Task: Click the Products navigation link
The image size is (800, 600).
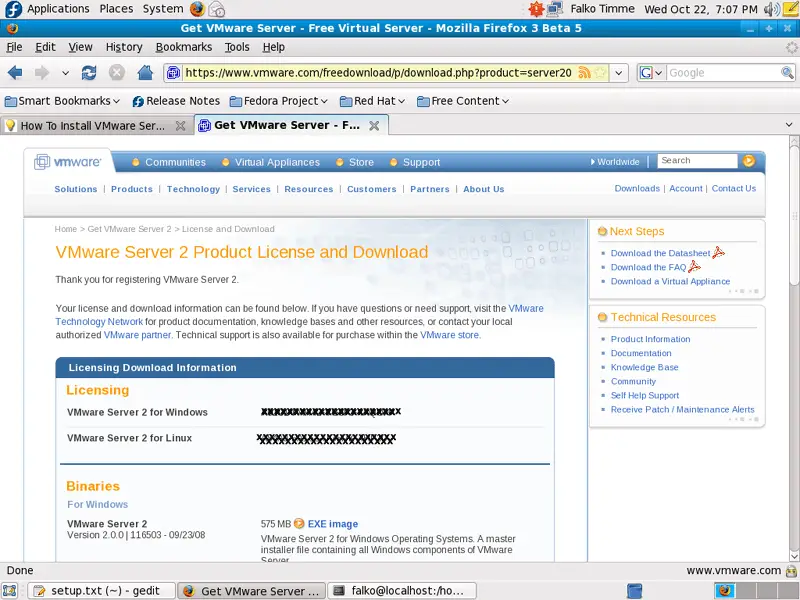Action: [132, 189]
